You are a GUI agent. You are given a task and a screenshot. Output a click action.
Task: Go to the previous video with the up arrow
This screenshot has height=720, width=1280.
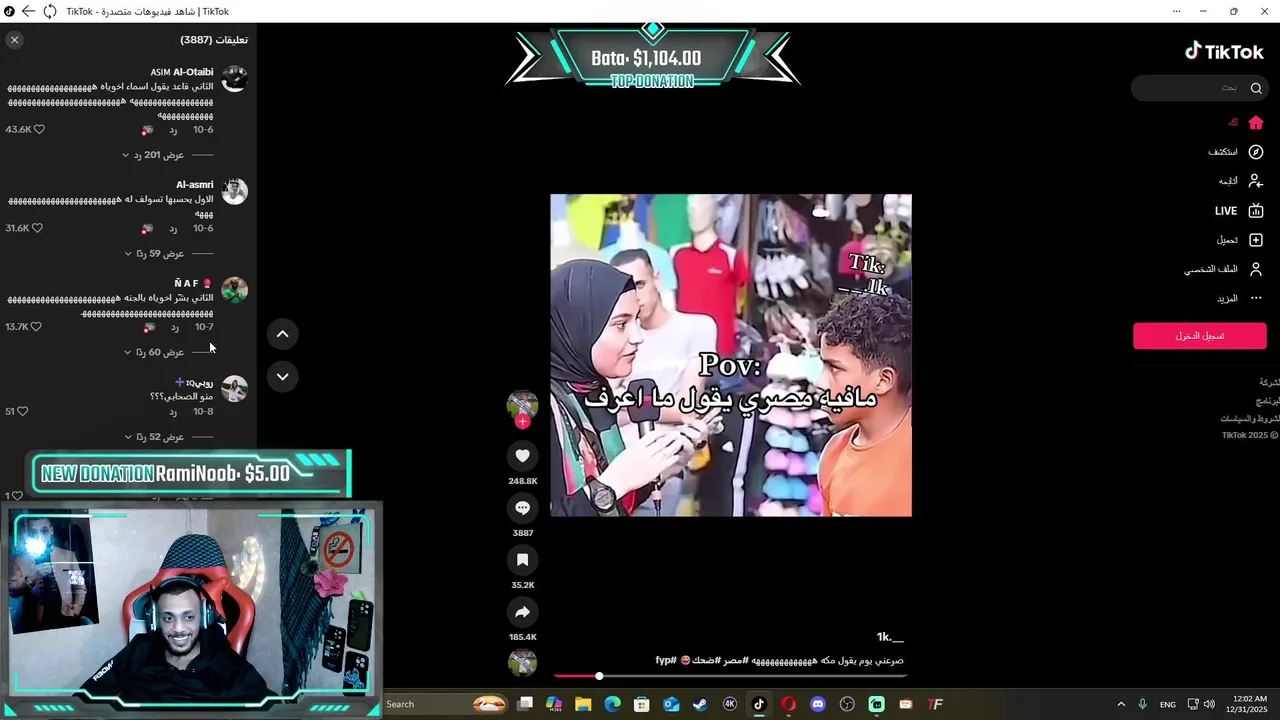coord(282,334)
